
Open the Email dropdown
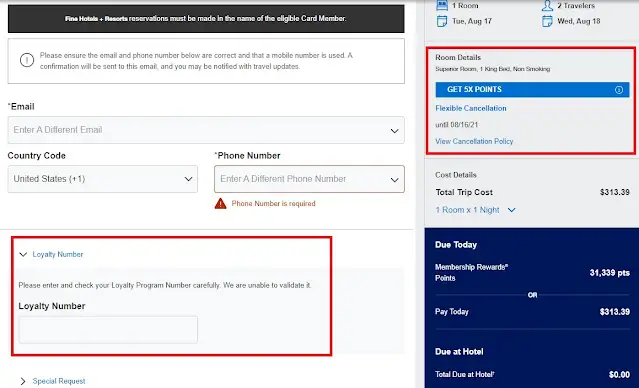206,130
